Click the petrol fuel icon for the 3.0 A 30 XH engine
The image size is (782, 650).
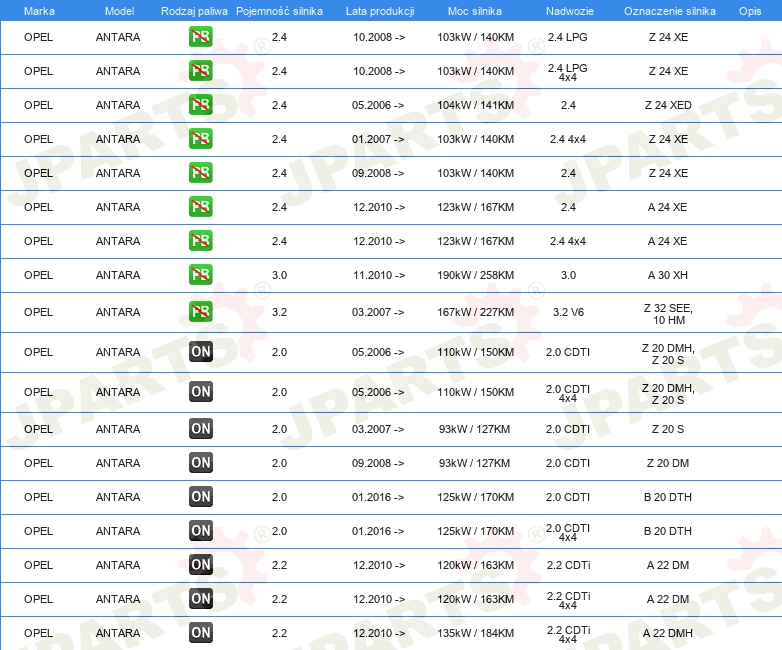tap(201, 275)
